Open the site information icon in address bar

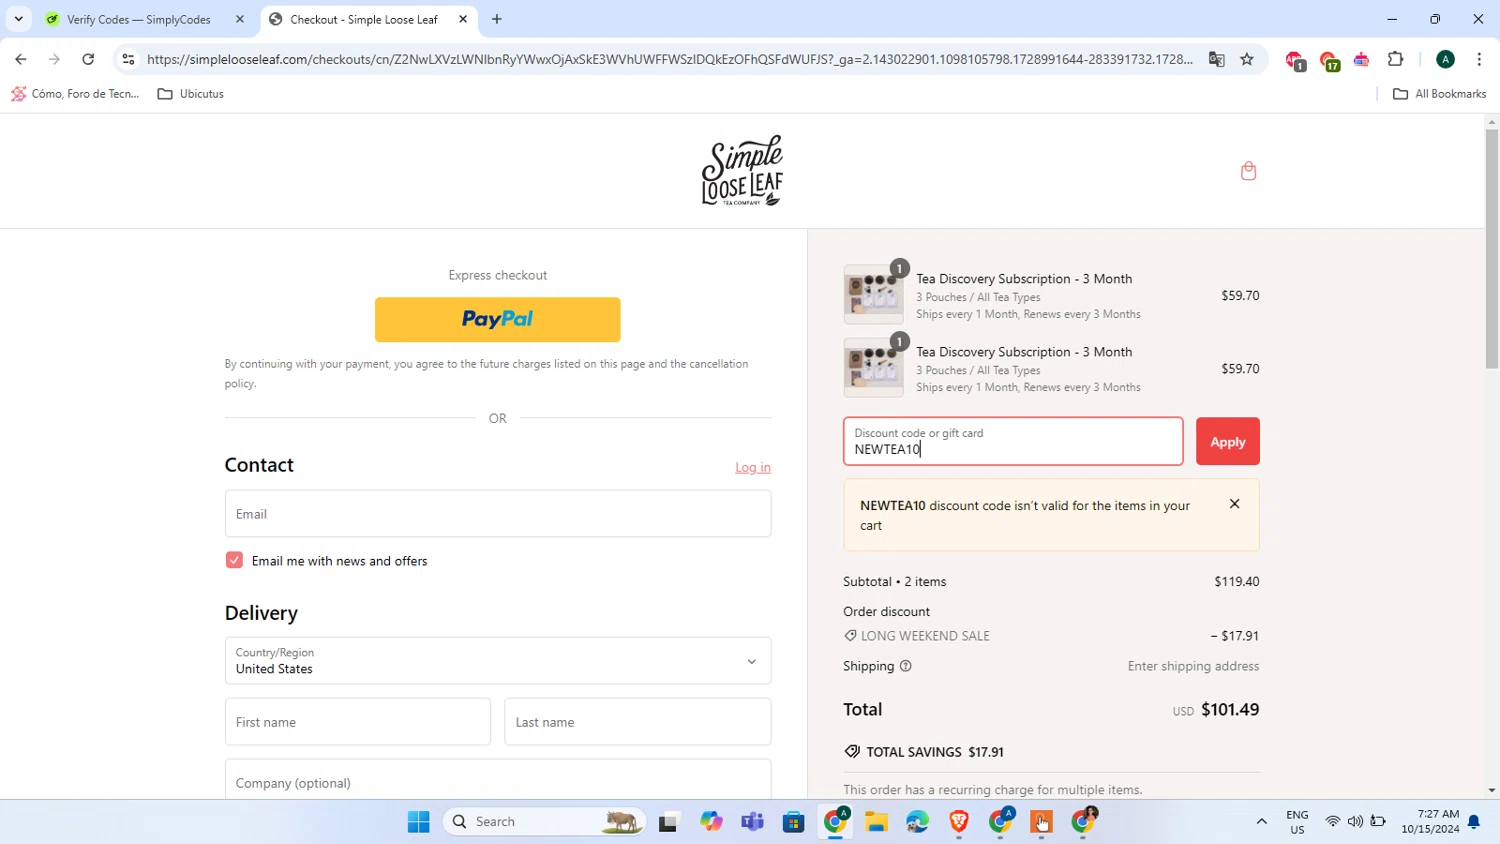128,59
